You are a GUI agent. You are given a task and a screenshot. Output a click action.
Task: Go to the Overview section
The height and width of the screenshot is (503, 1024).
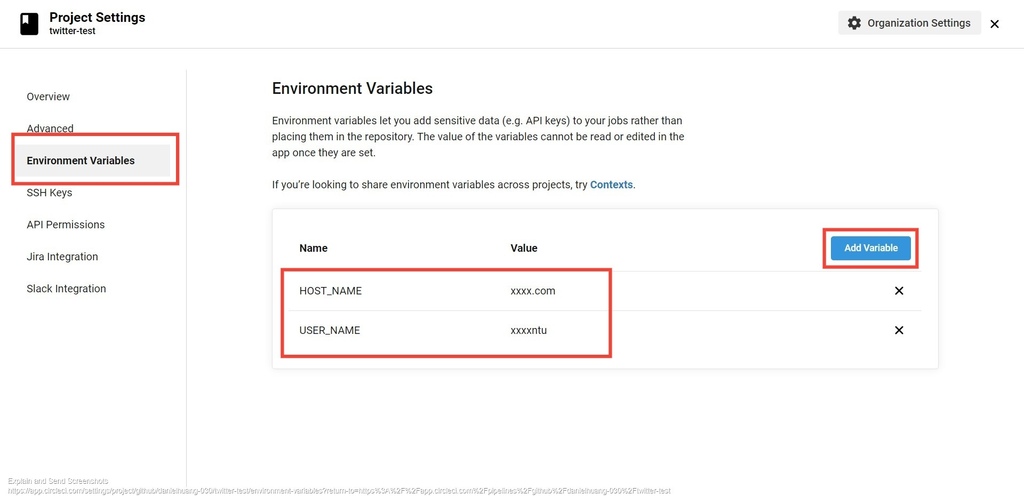coord(48,97)
